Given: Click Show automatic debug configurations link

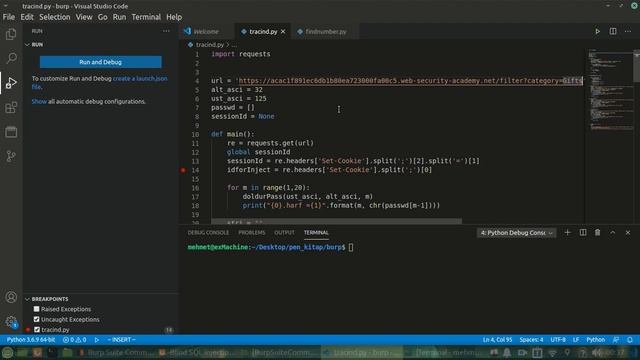Looking at the screenshot, I should (39, 101).
